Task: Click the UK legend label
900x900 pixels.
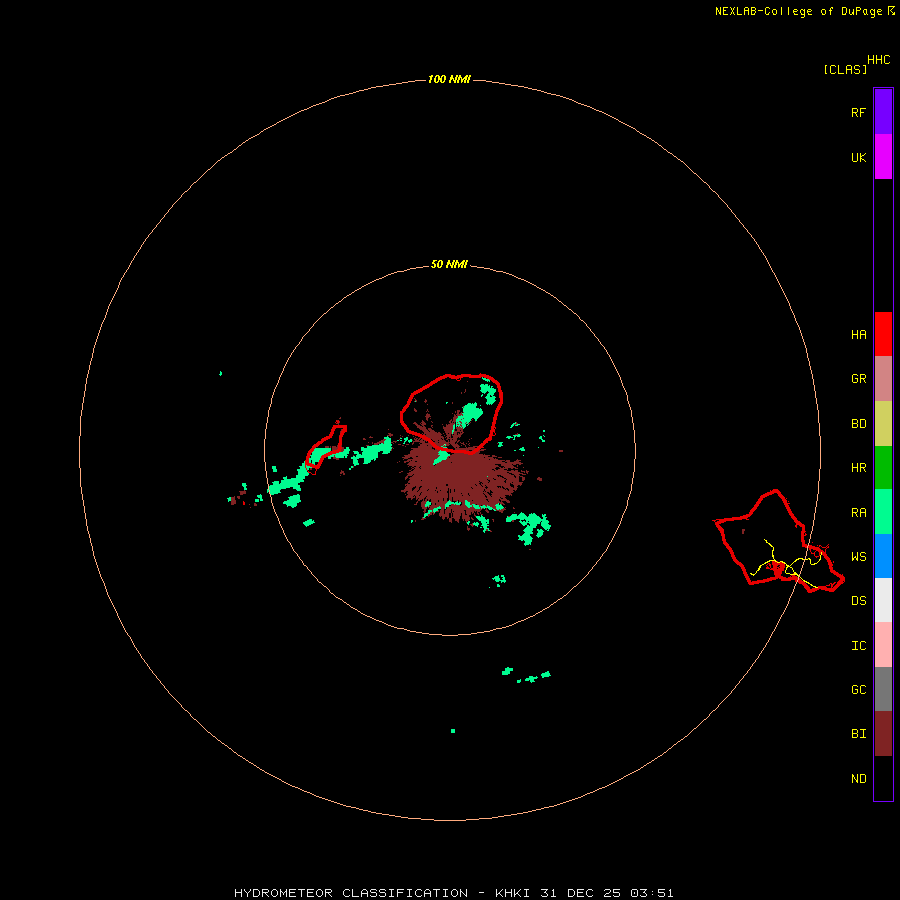Action: pyautogui.click(x=858, y=158)
